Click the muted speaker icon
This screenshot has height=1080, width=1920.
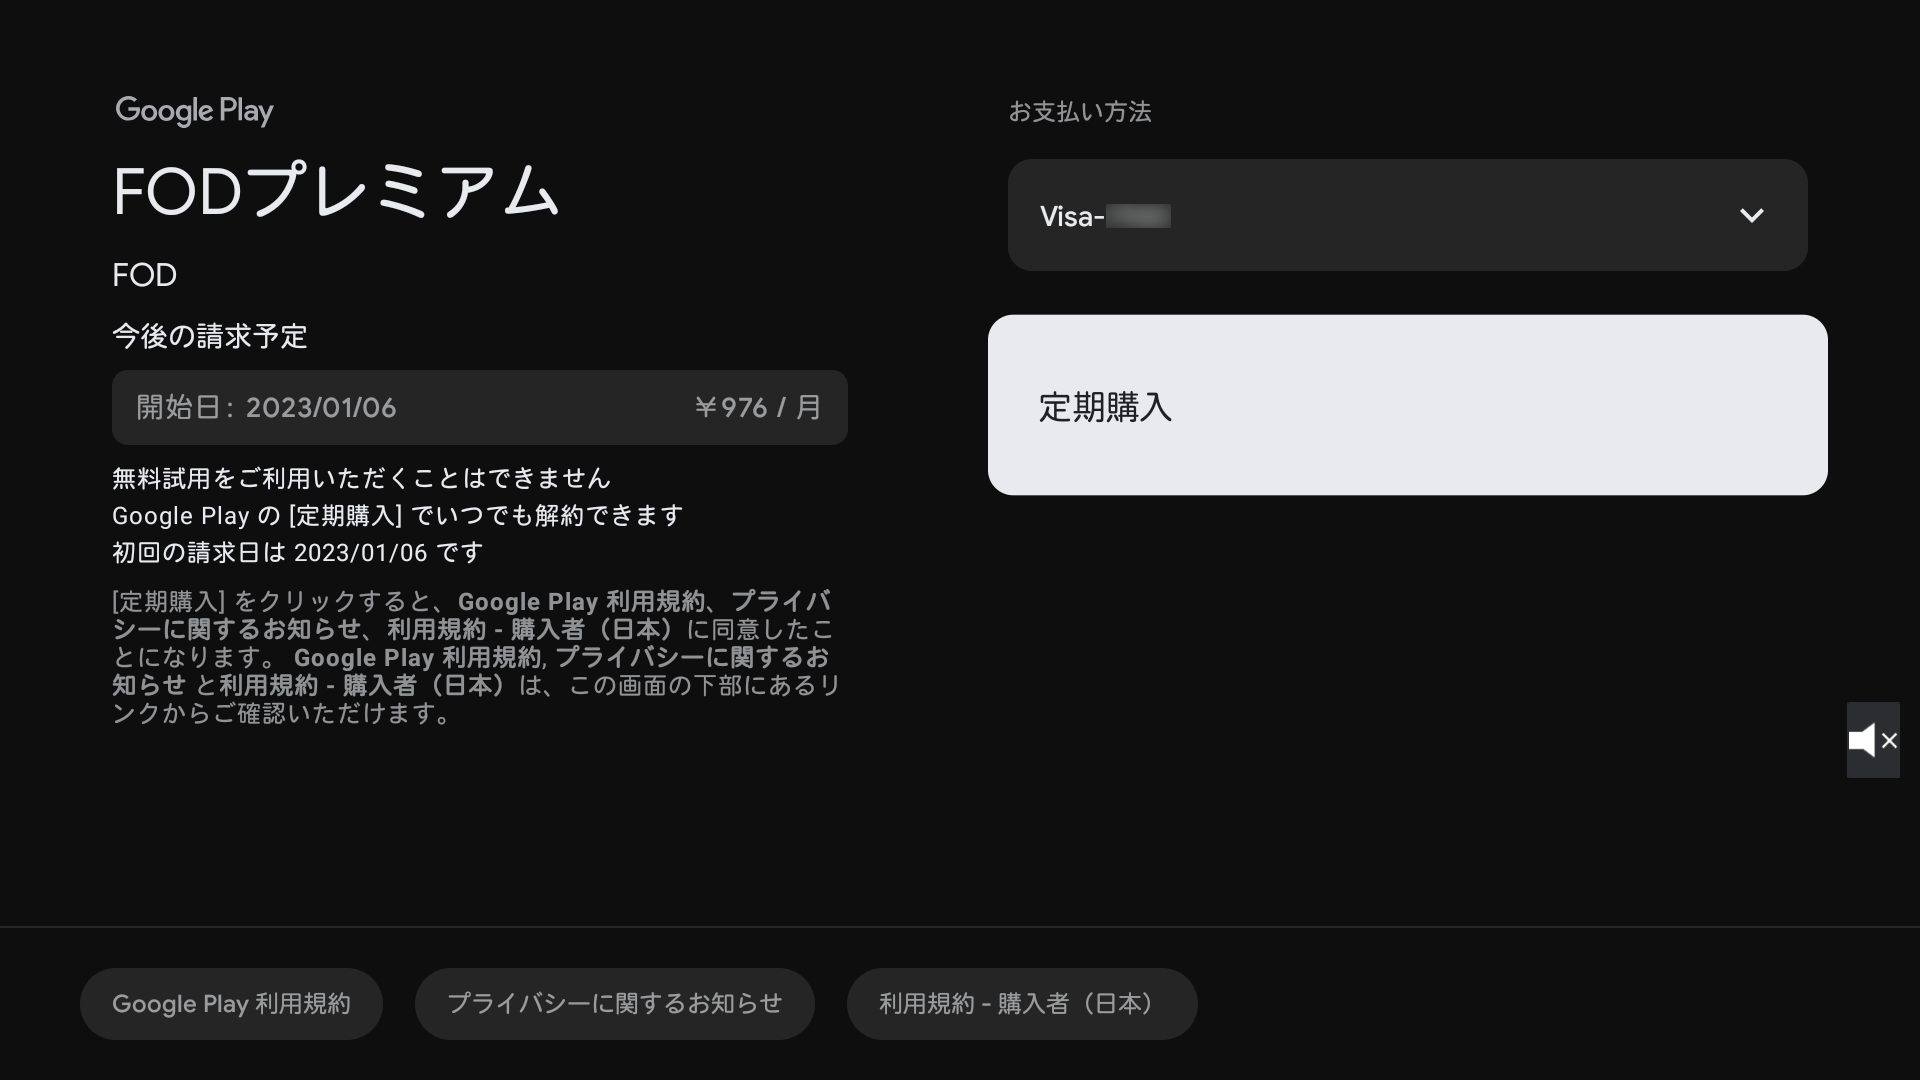click(x=1873, y=740)
